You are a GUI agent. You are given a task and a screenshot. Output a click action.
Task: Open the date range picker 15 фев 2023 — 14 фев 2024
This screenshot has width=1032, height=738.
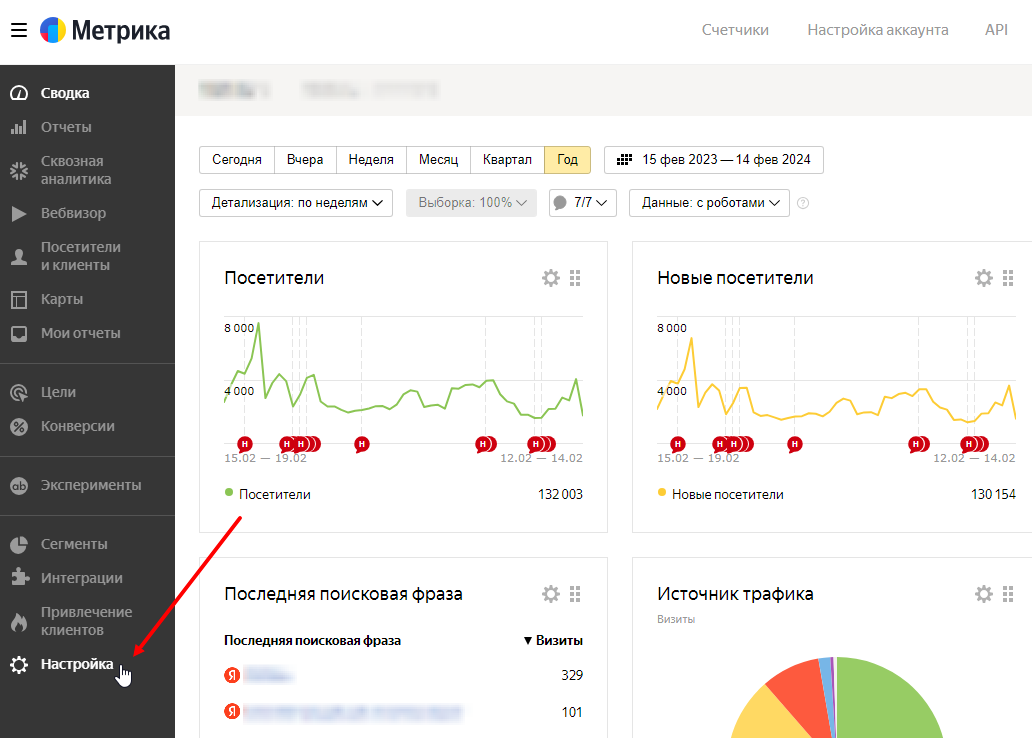713,160
